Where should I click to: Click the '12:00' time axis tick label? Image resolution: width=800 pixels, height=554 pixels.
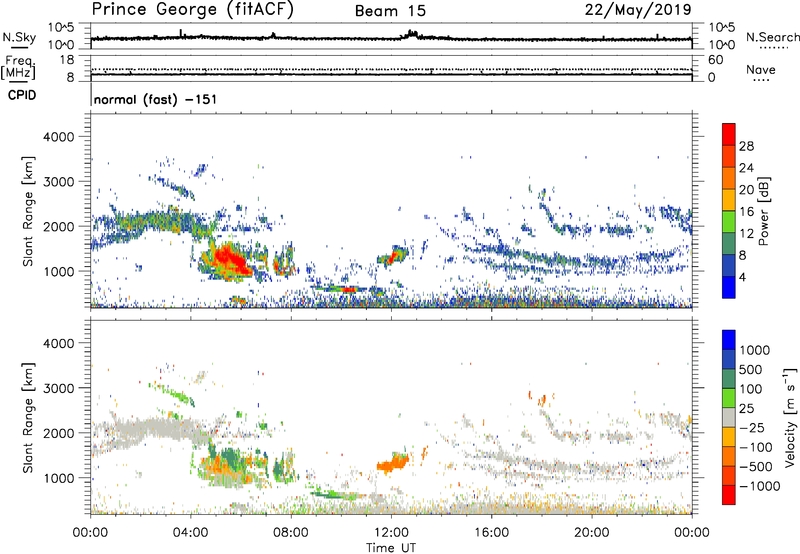tap(391, 533)
